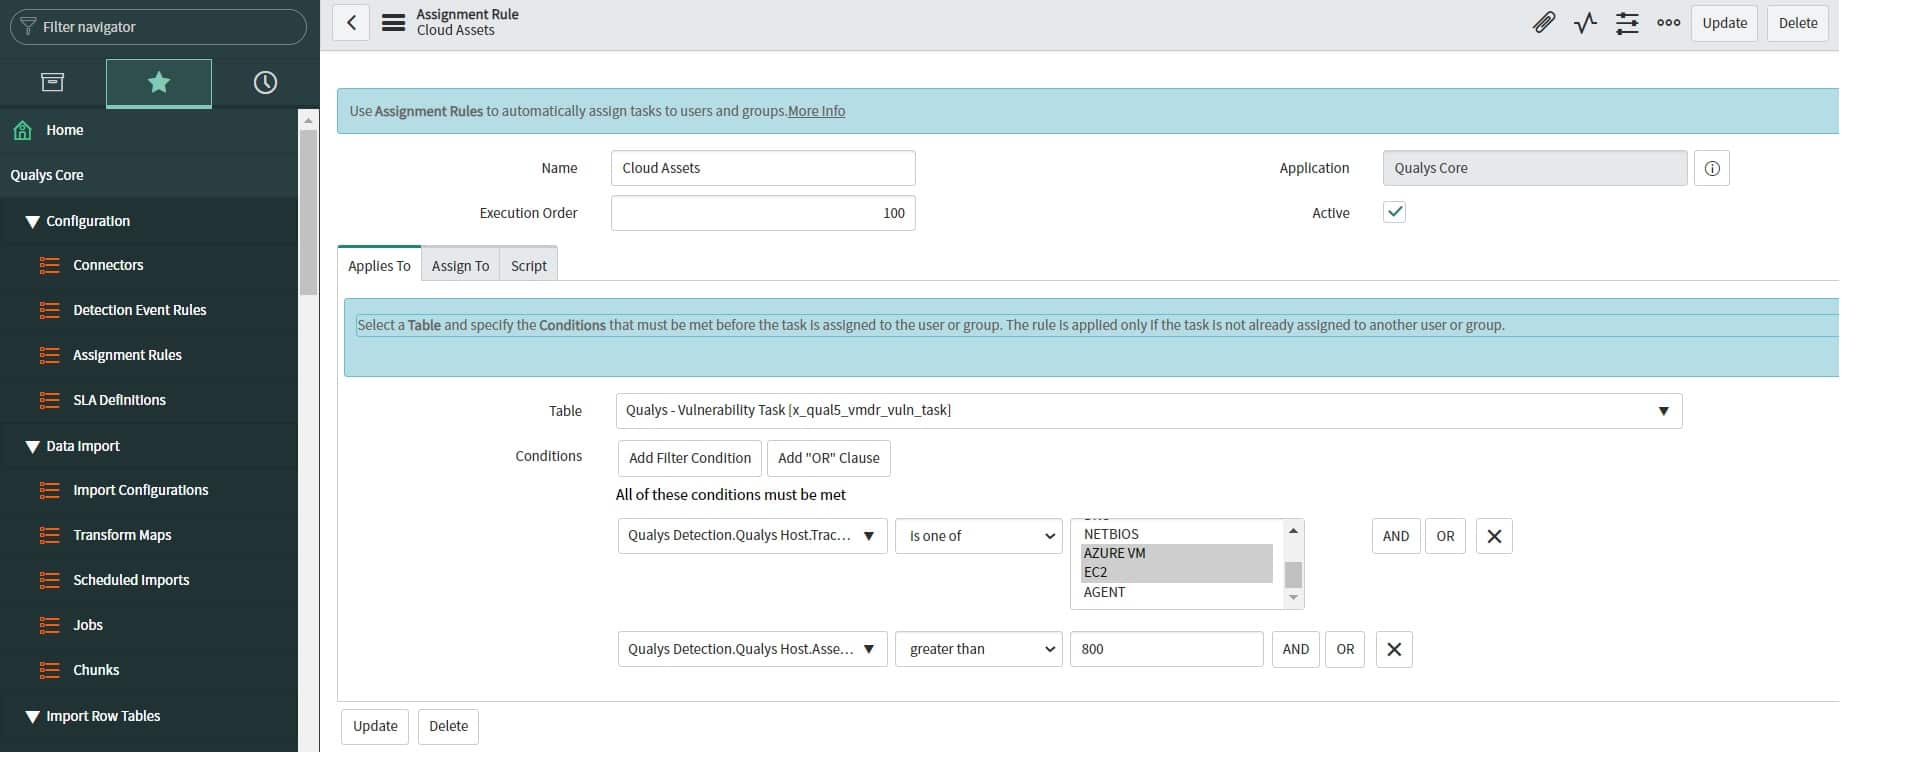1905x764 pixels.
Task: Click the header Delete button
Action: tap(1798, 23)
